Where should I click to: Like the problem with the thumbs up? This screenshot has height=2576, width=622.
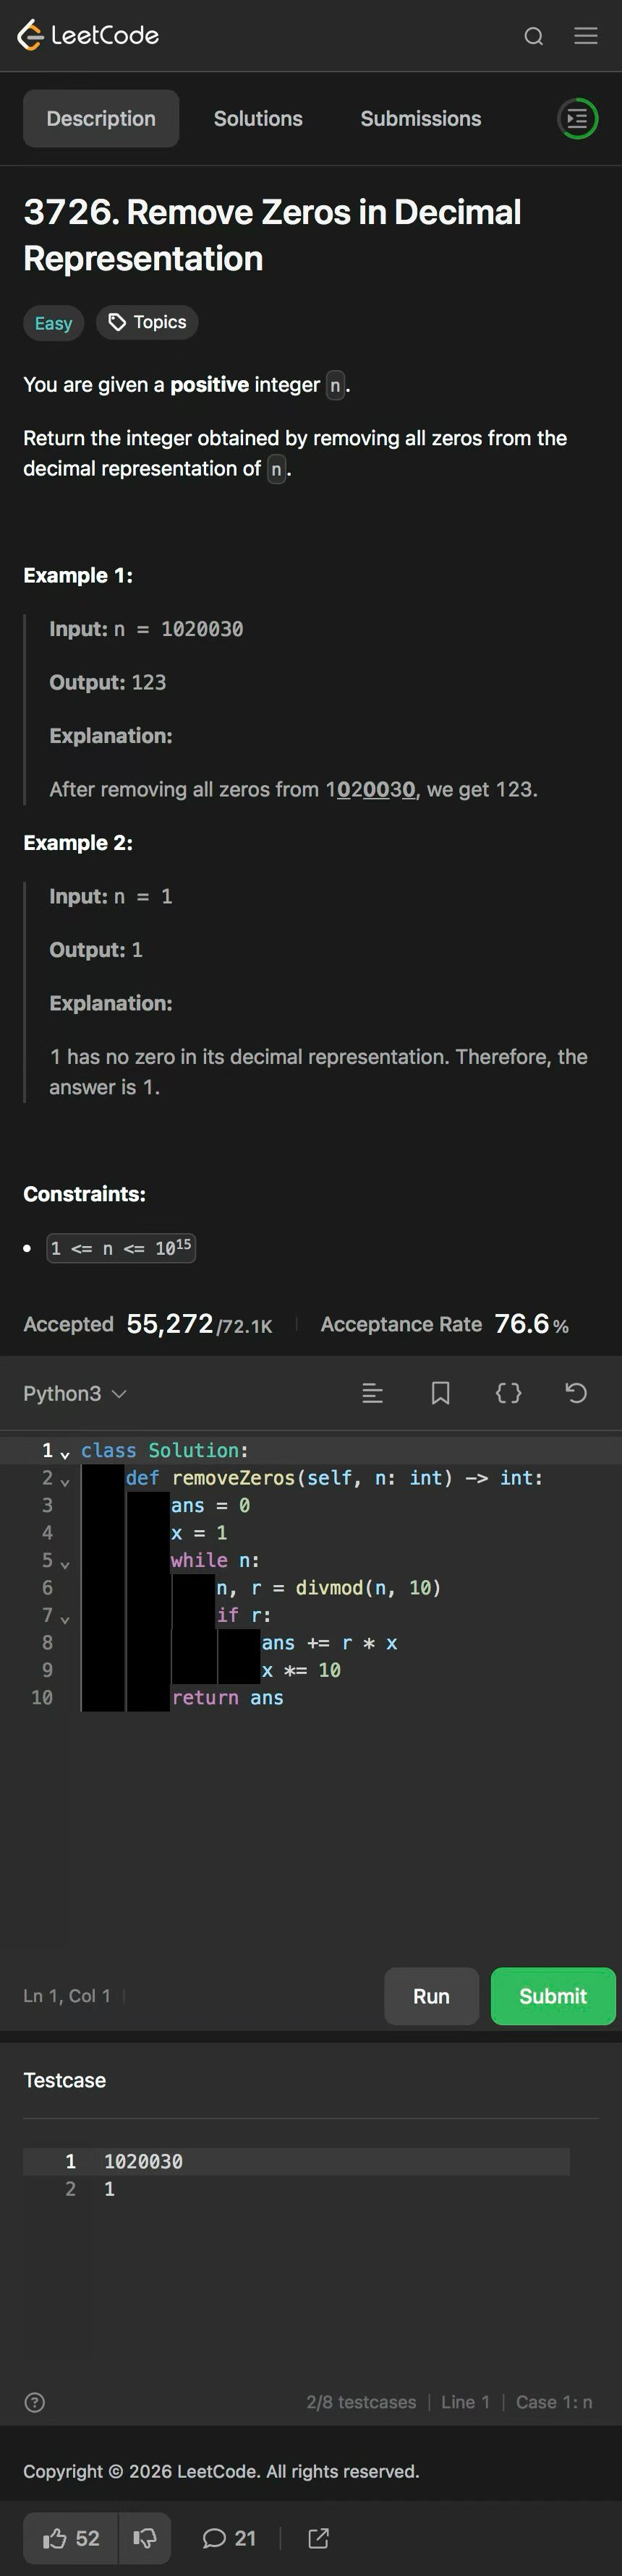71,2538
